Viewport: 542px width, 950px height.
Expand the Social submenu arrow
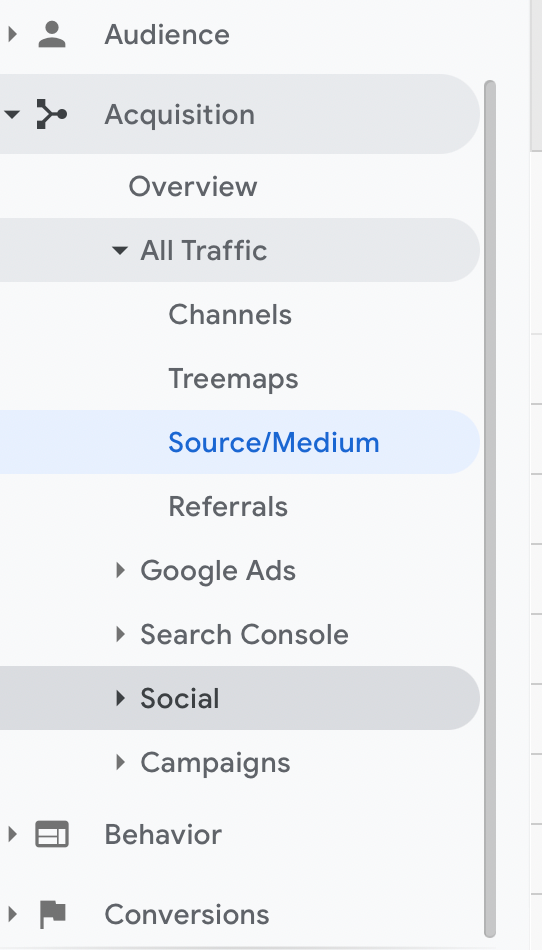coord(120,698)
